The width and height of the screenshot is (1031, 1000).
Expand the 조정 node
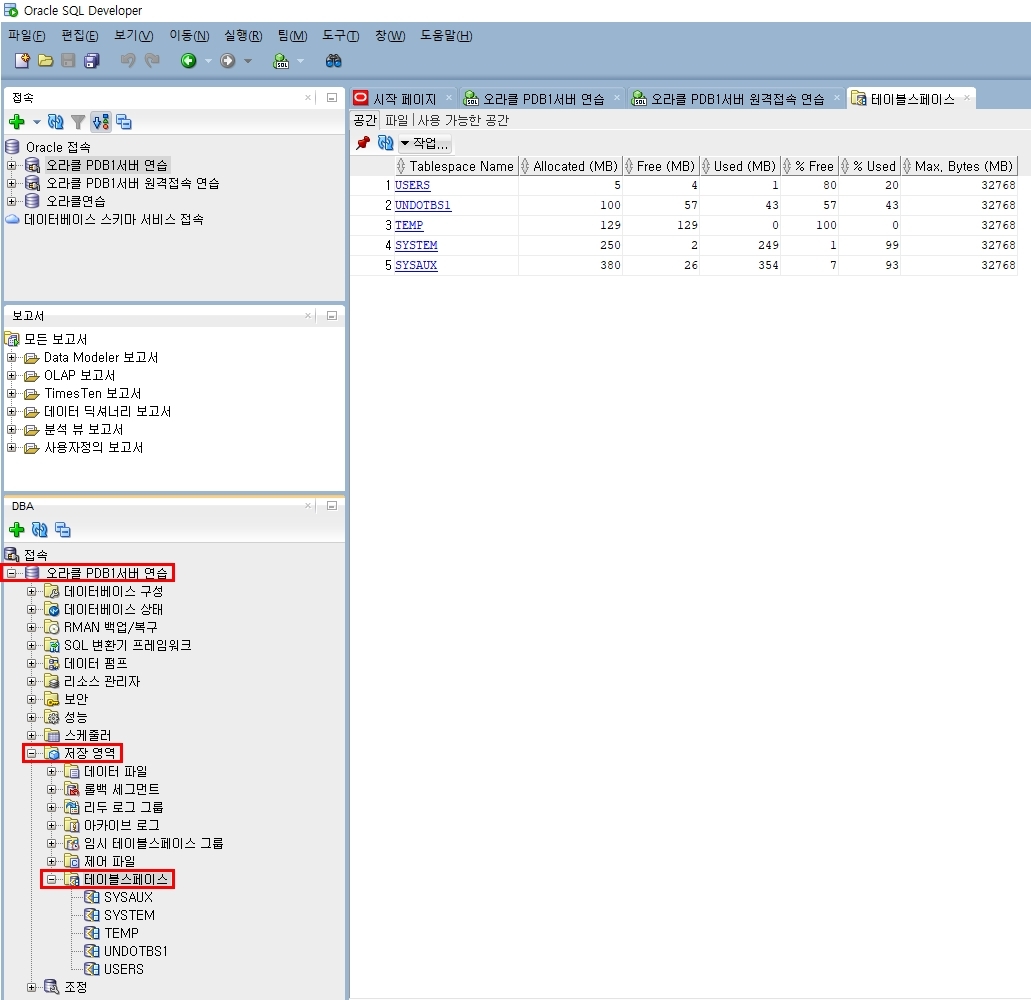pyautogui.click(x=31, y=987)
